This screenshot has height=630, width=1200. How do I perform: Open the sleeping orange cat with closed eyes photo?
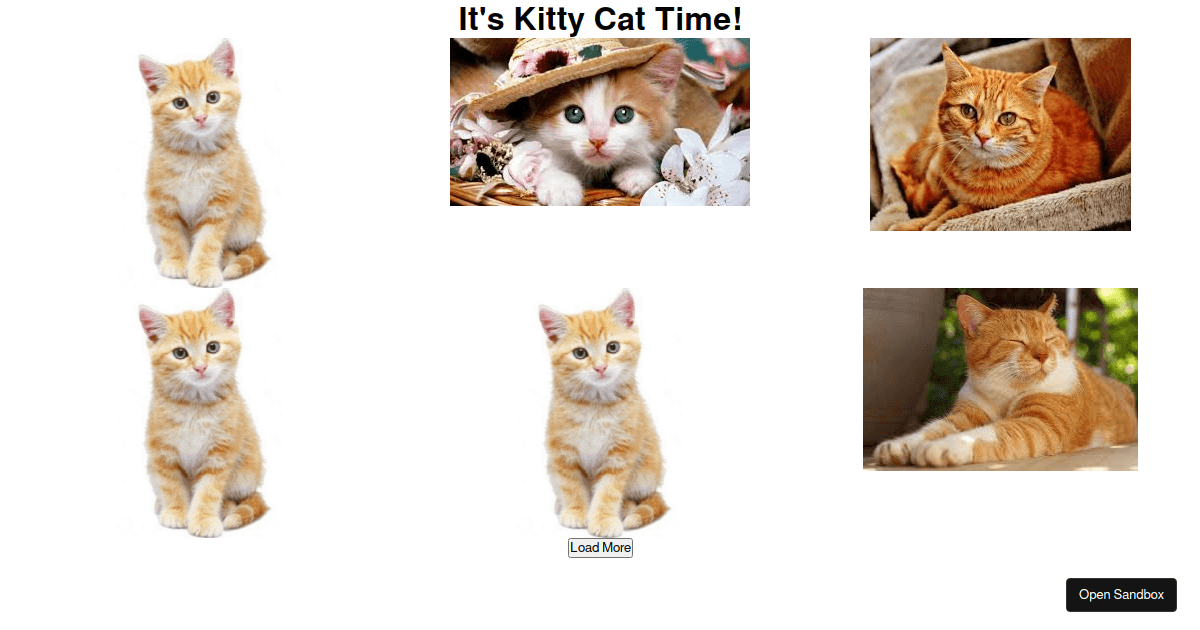1000,379
